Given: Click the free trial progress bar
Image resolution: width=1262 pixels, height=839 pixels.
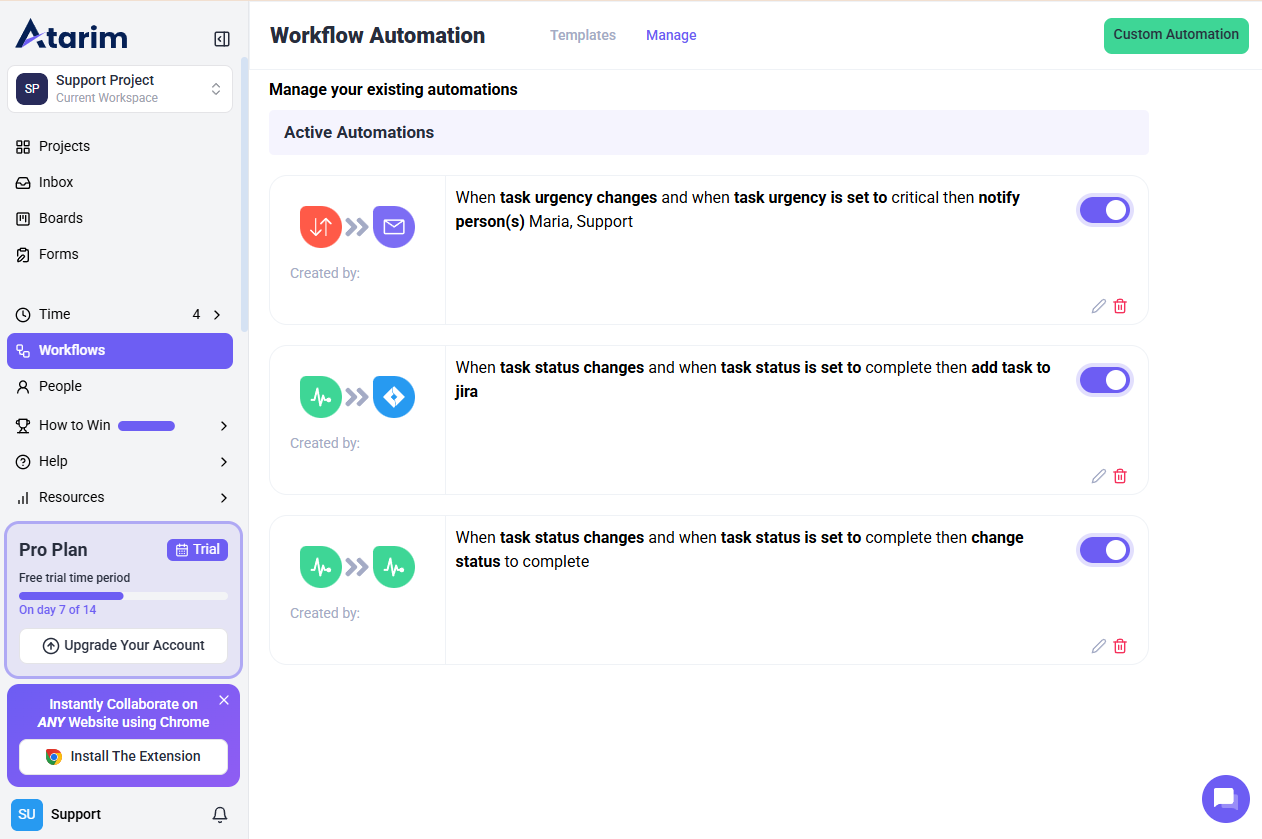Looking at the screenshot, I should (x=123, y=596).
